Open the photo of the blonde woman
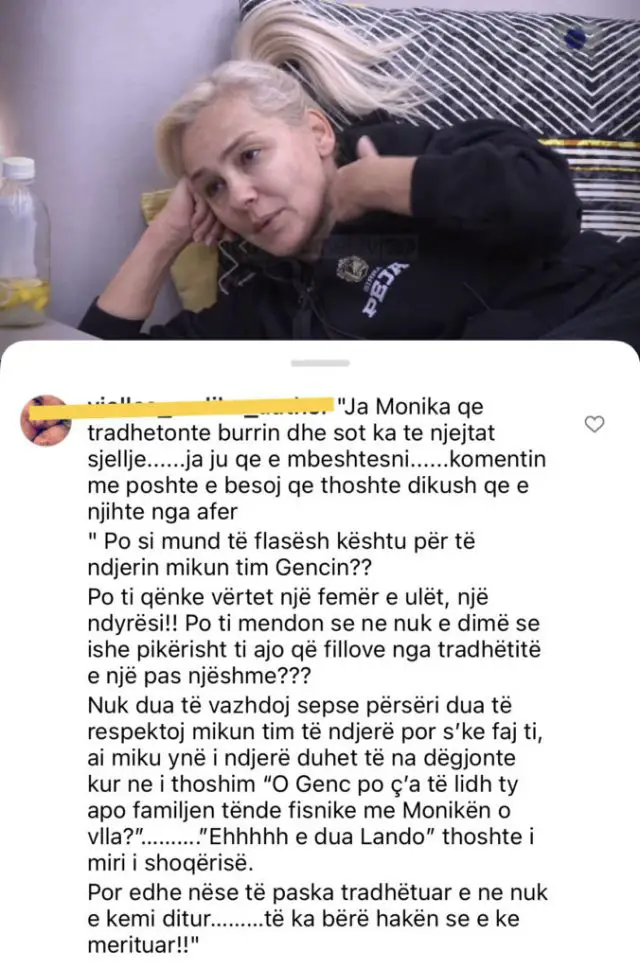The image size is (640, 969). pyautogui.click(x=320, y=169)
